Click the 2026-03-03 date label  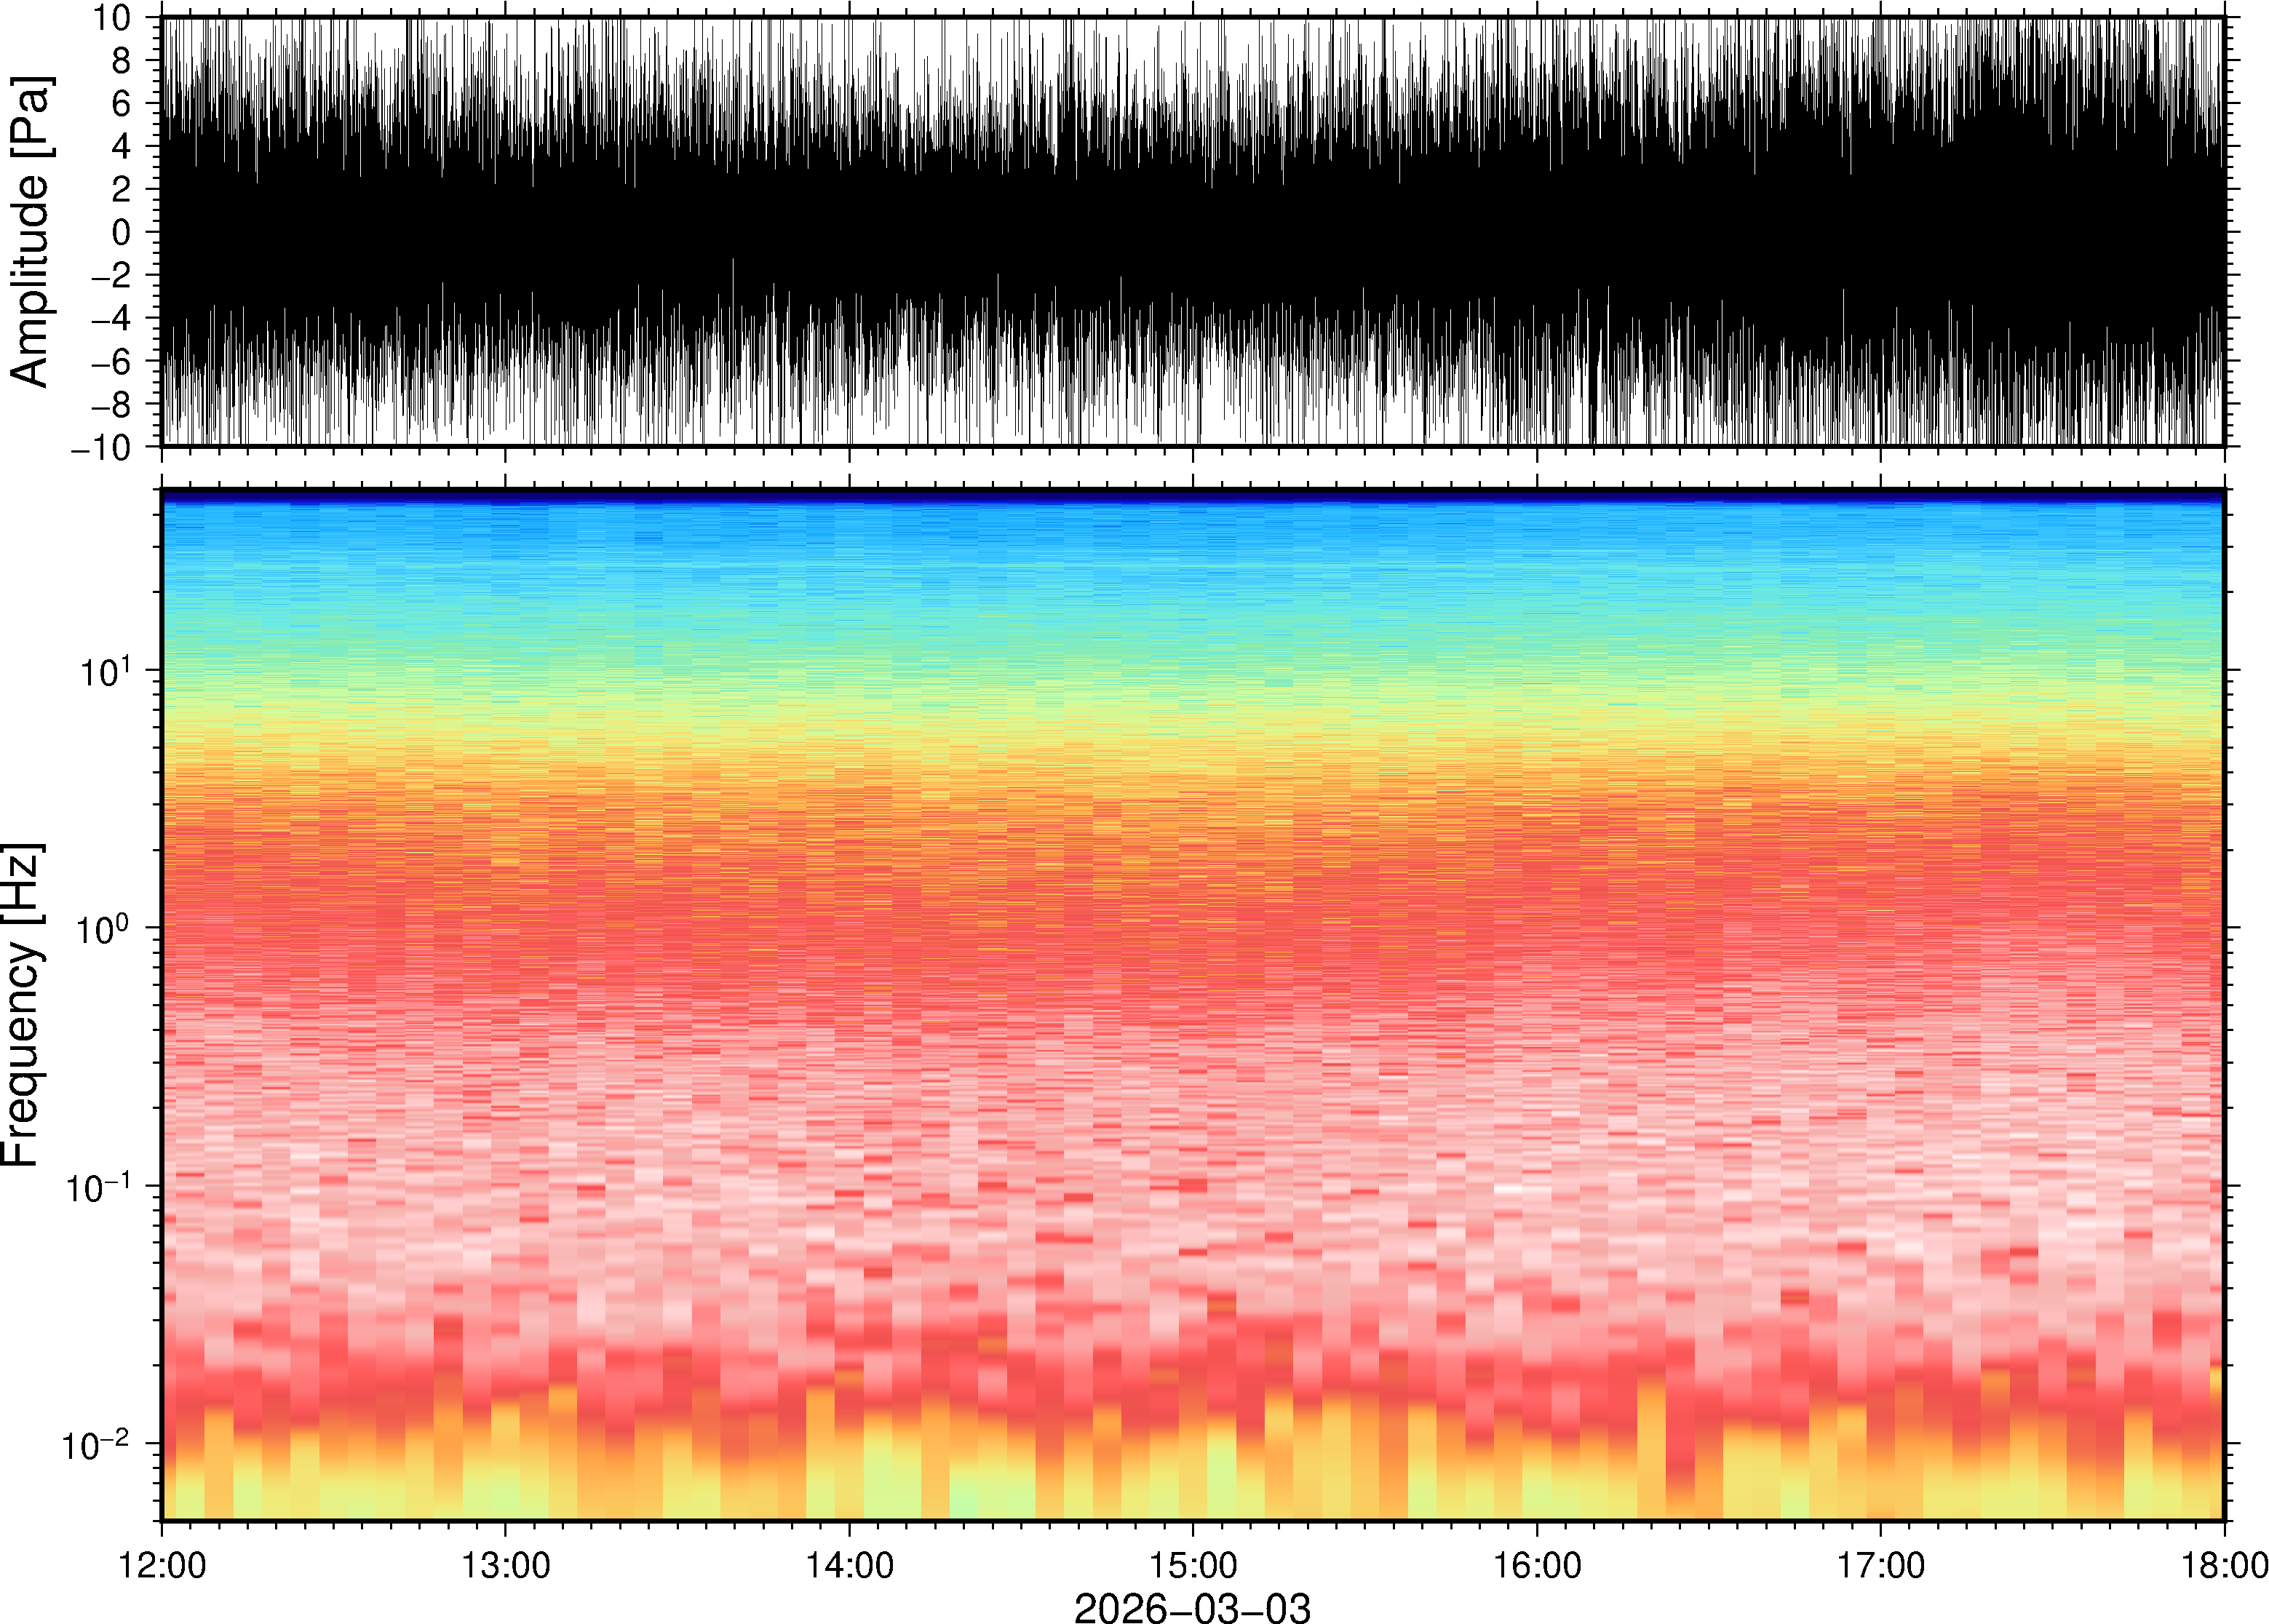tap(1192, 1607)
